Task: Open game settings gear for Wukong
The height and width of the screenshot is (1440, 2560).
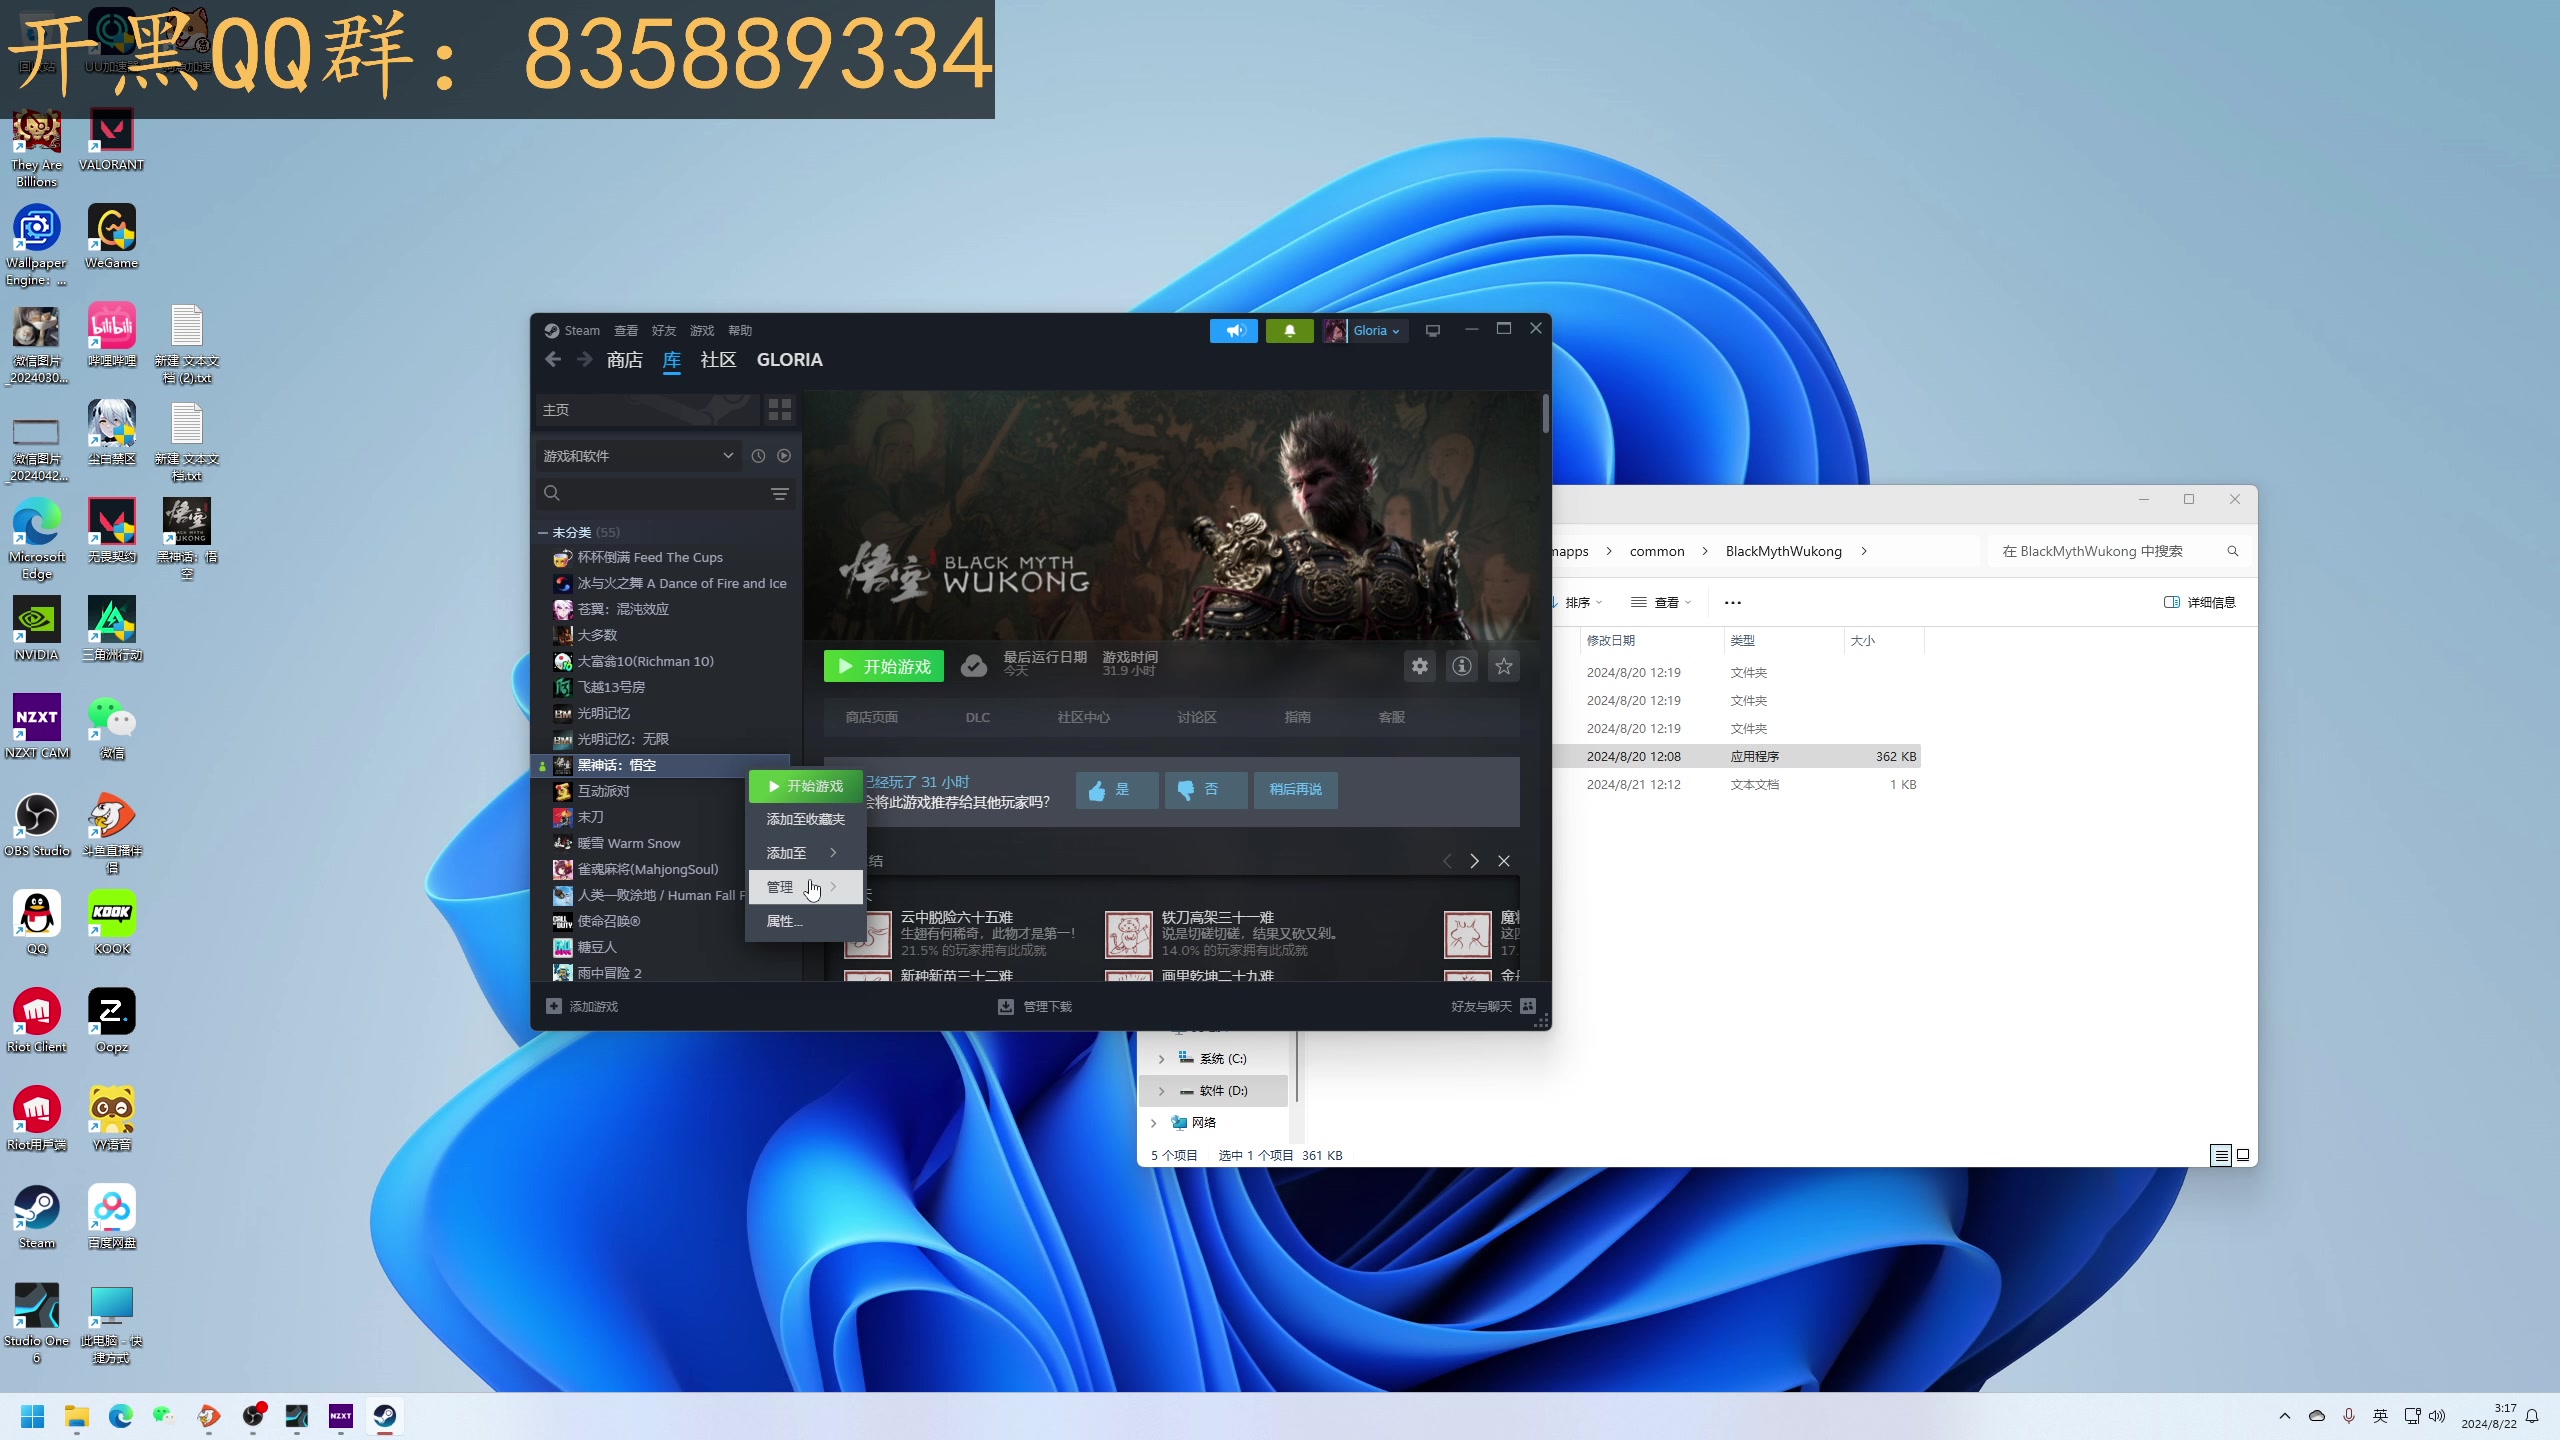Action: pos(1419,666)
